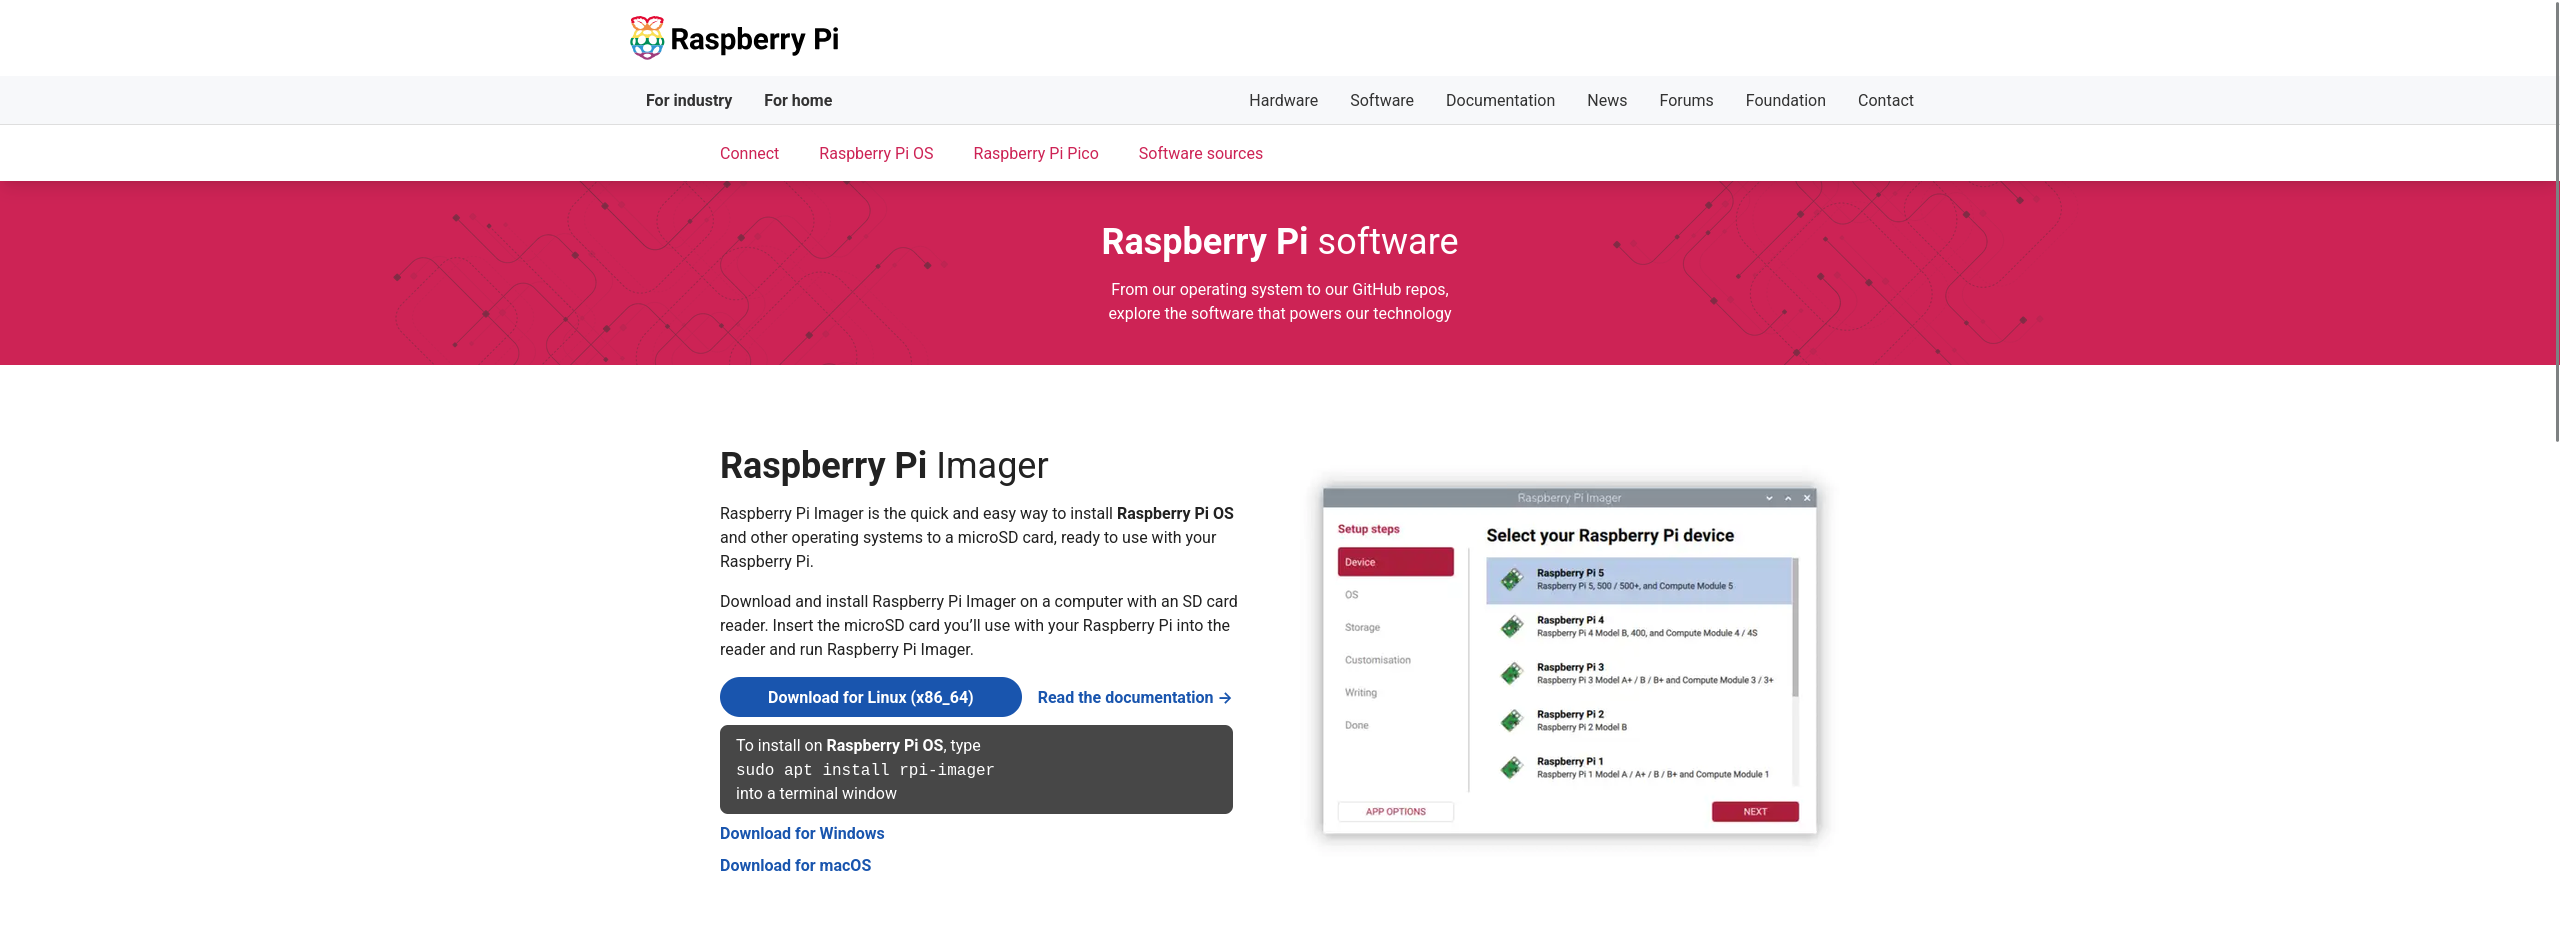This screenshot has width=2560, height=950.
Task: Select Raspberry Pi 4 device row
Action: point(1638,627)
